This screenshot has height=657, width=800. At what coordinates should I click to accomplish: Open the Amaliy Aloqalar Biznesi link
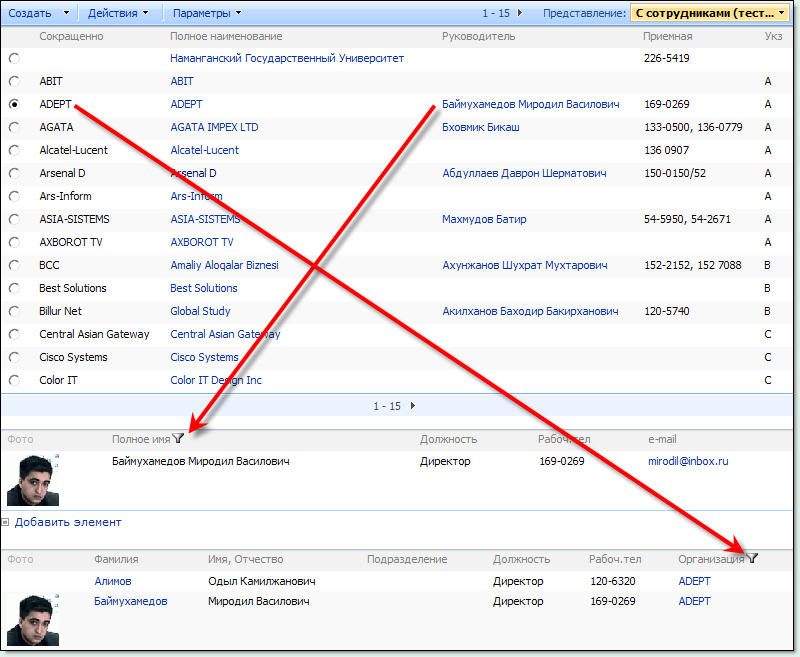click(x=224, y=265)
